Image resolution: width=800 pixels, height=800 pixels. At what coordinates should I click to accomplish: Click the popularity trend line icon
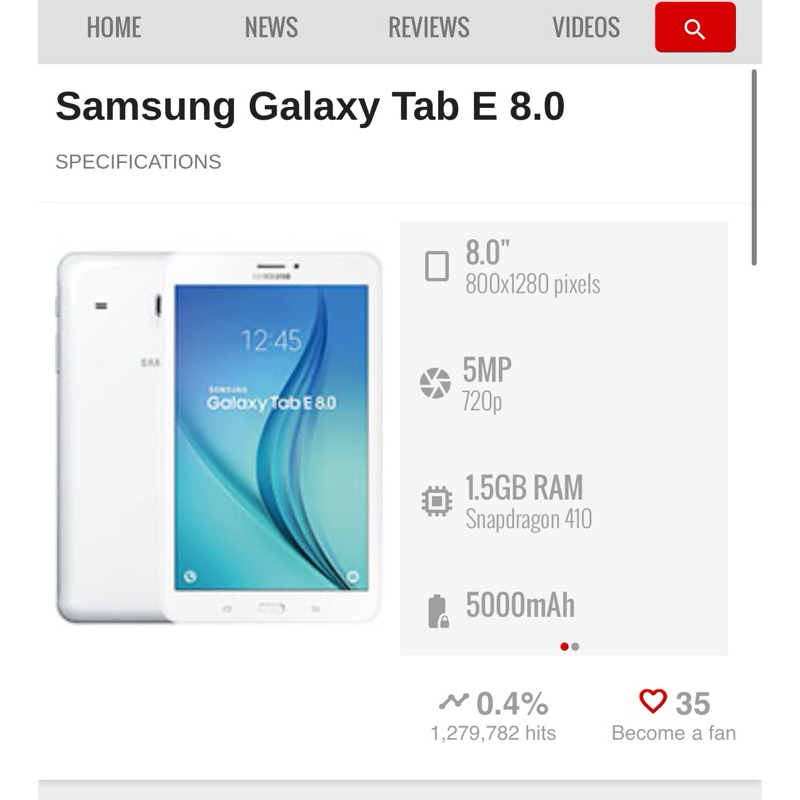point(454,702)
